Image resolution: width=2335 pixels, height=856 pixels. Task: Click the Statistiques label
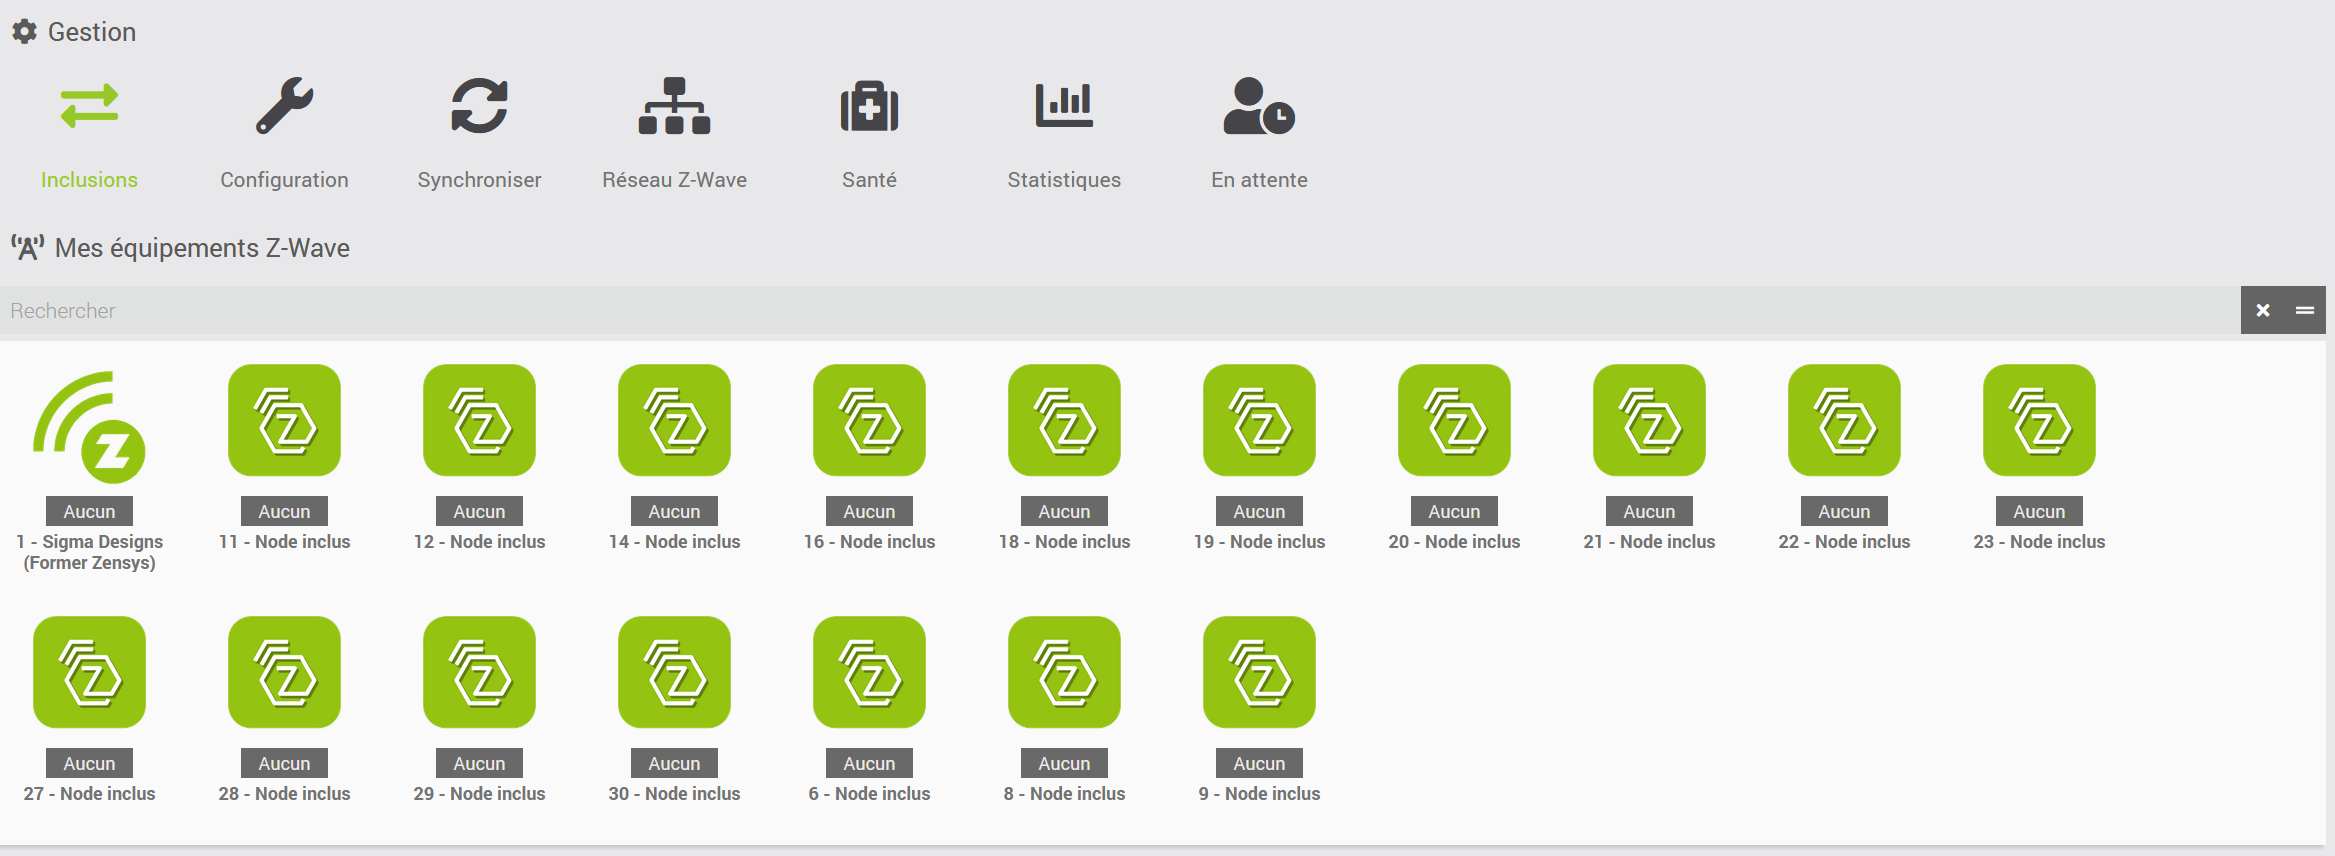click(x=1064, y=180)
